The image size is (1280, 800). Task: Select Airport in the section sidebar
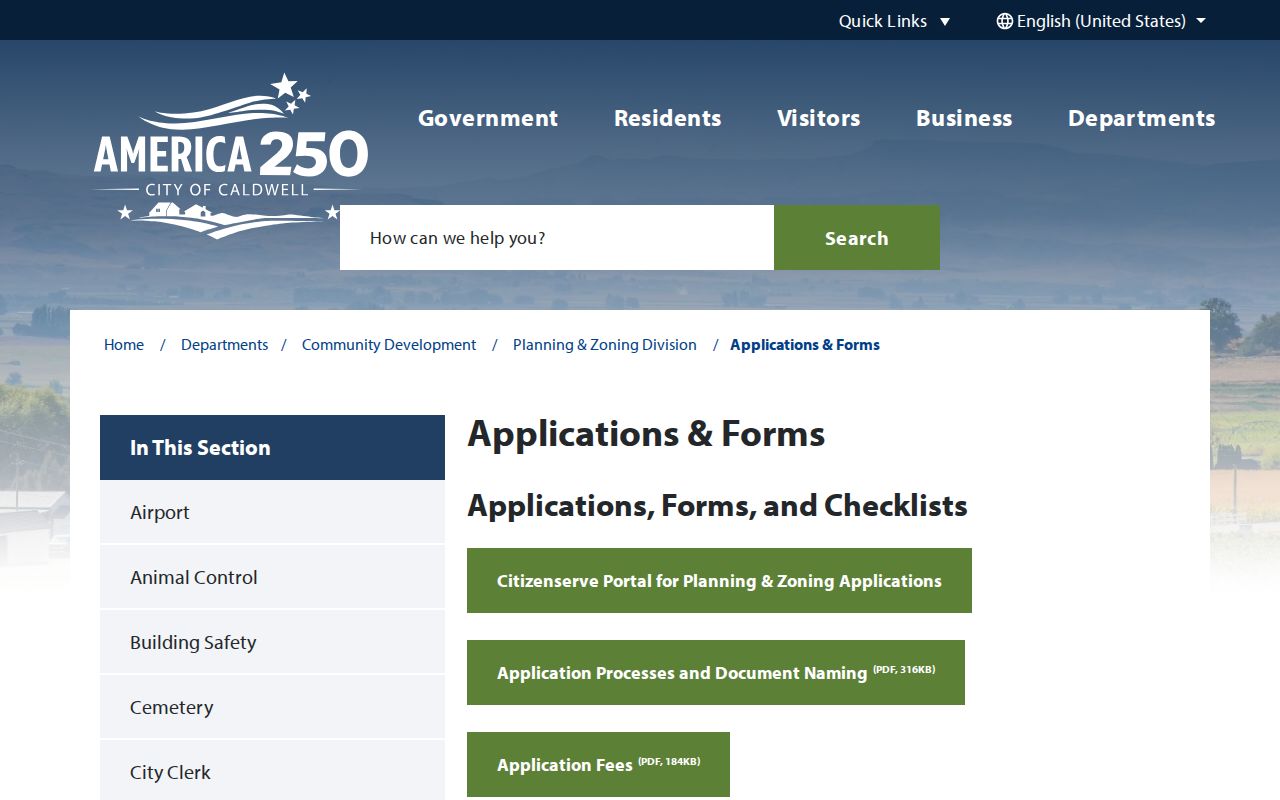tap(272, 512)
